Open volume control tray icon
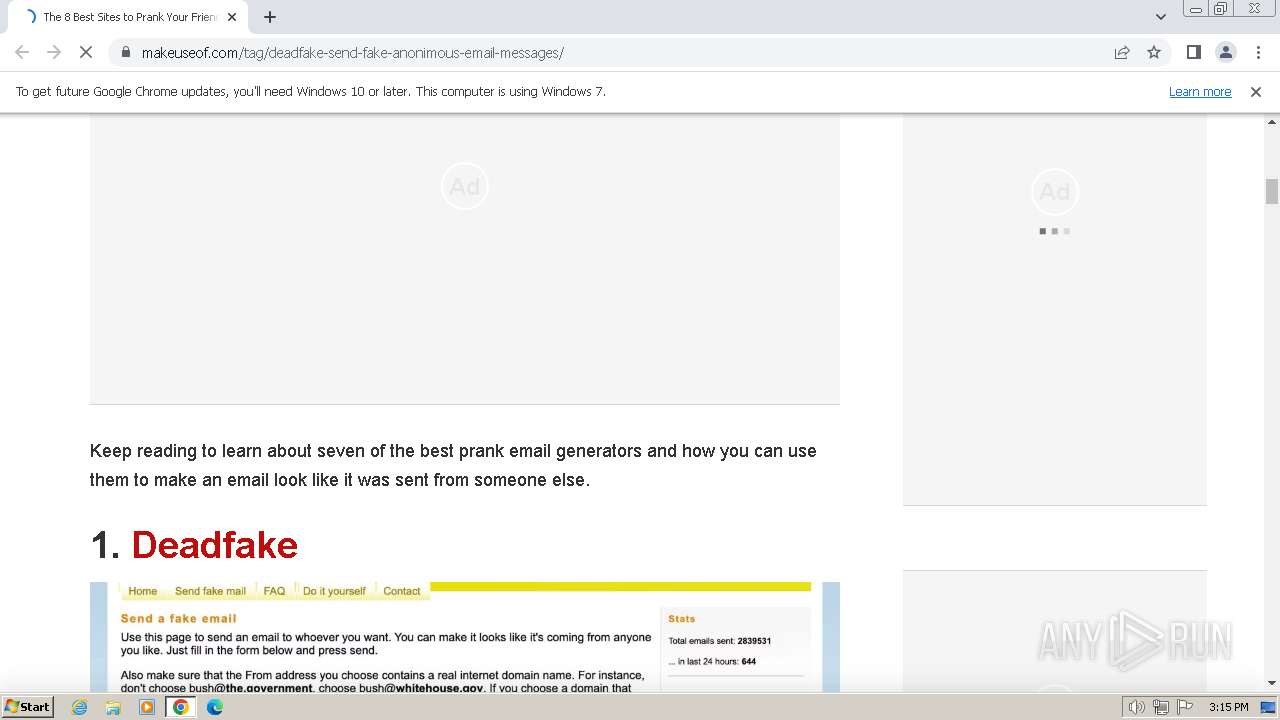This screenshot has width=1280, height=720. (x=1136, y=707)
